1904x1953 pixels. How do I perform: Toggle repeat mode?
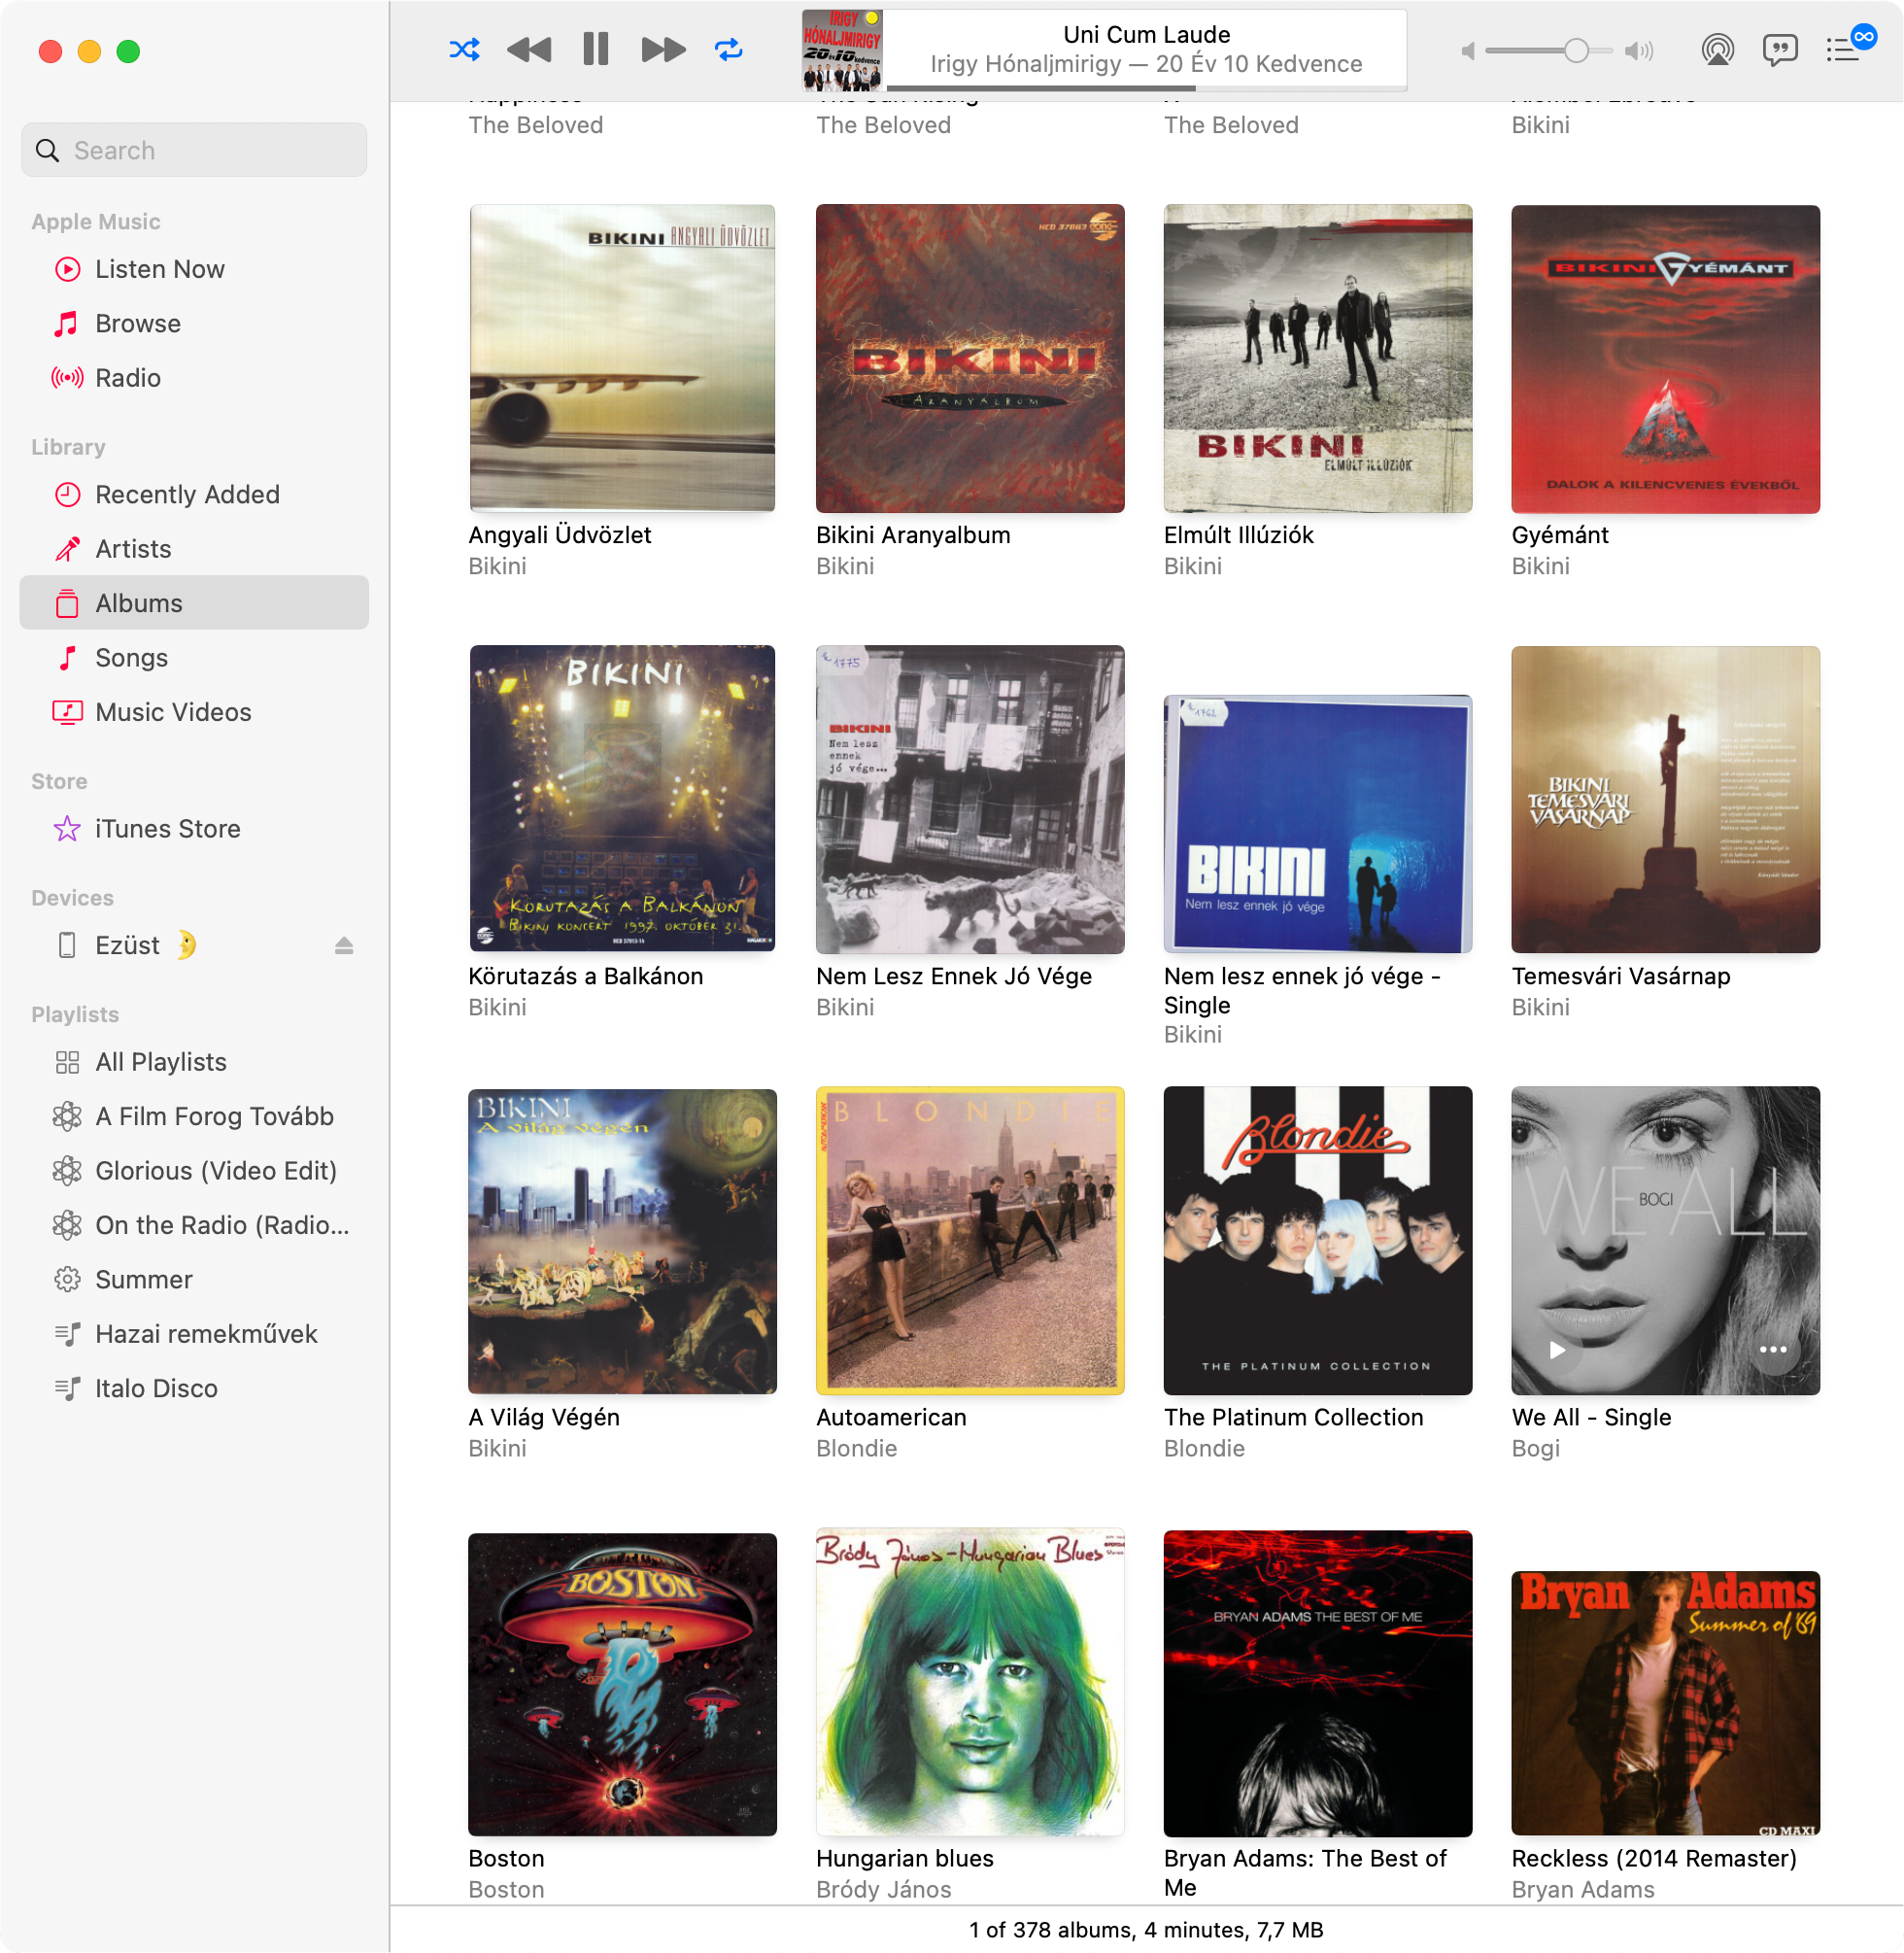(x=729, y=49)
